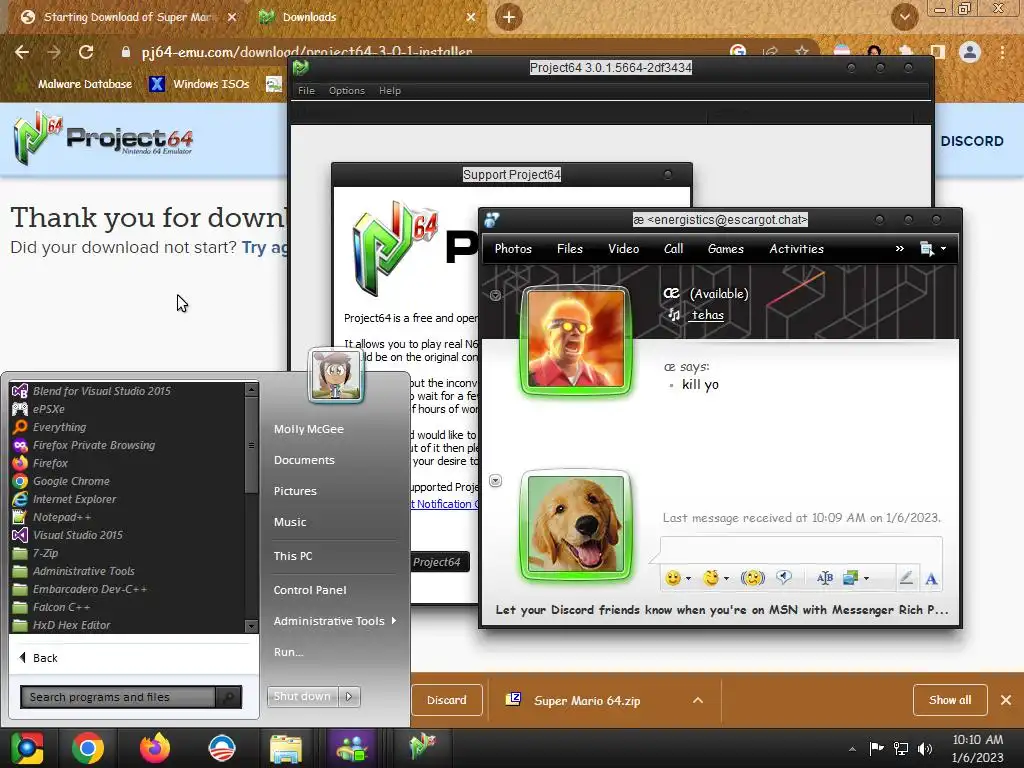Click the Start button on the taskbar
The width and height of the screenshot is (1024, 768).
(x=26, y=748)
